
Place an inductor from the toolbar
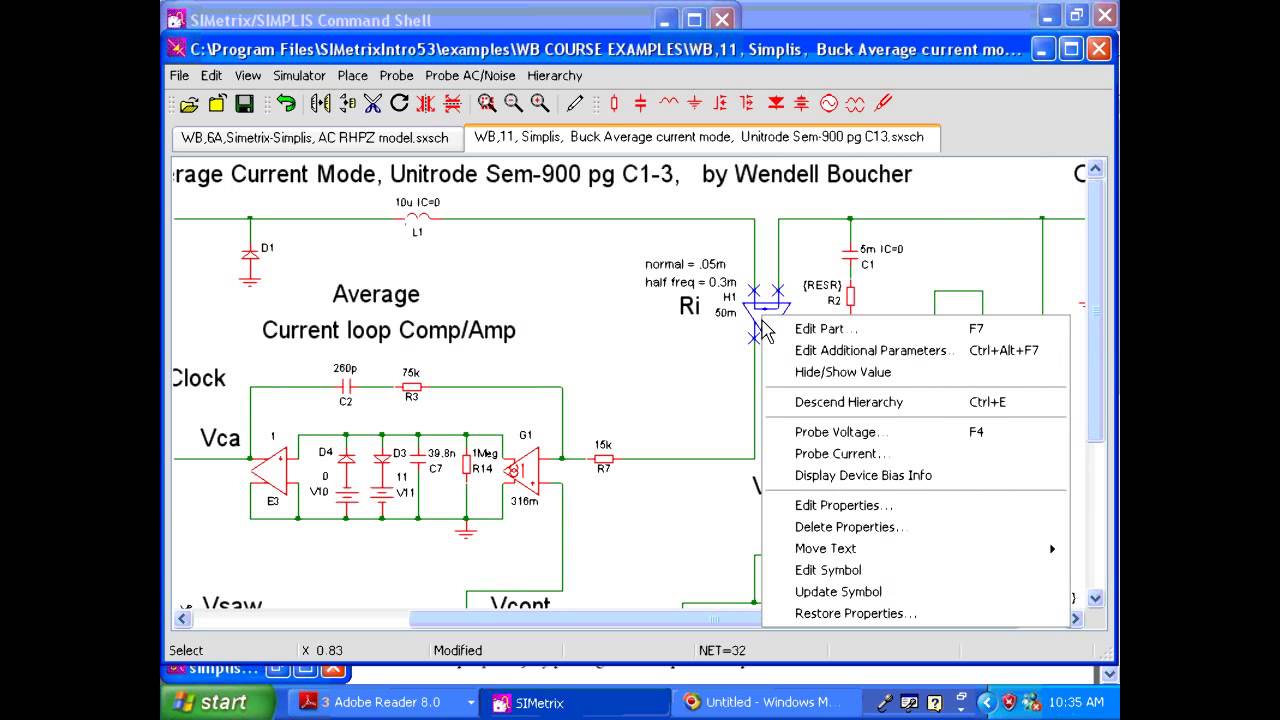[x=668, y=103]
